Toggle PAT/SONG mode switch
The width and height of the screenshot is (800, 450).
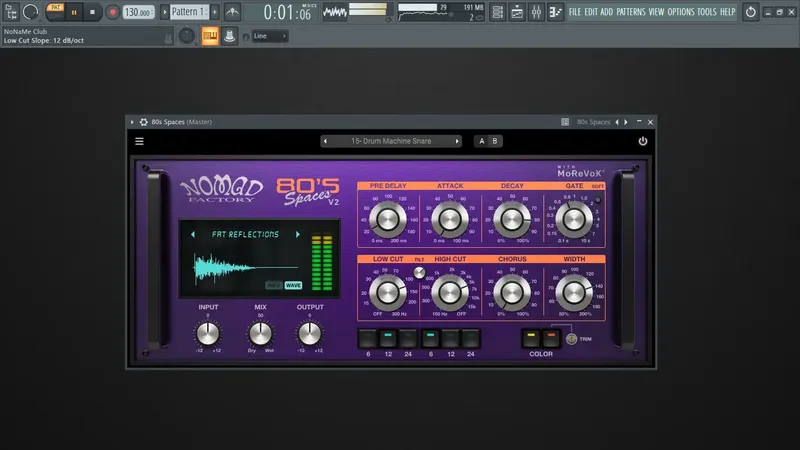pyautogui.click(x=55, y=12)
